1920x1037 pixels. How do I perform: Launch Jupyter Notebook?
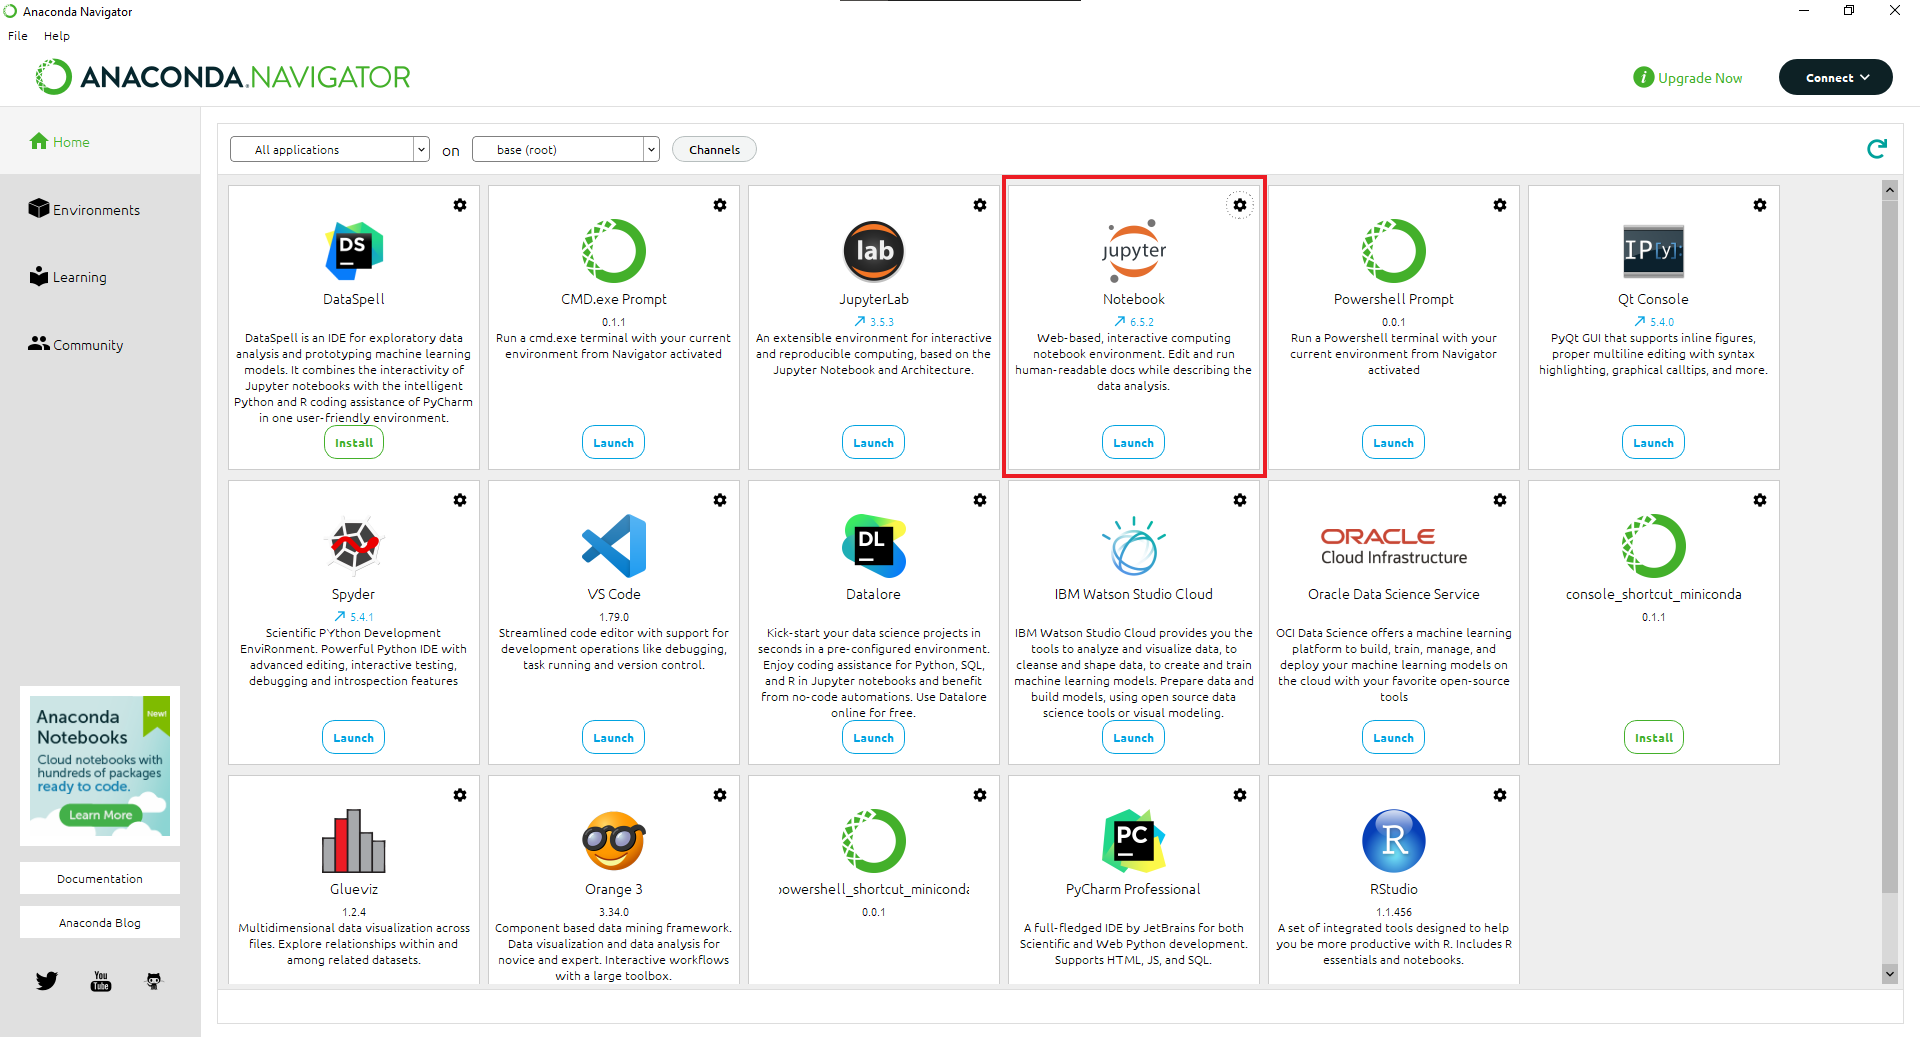click(x=1134, y=442)
